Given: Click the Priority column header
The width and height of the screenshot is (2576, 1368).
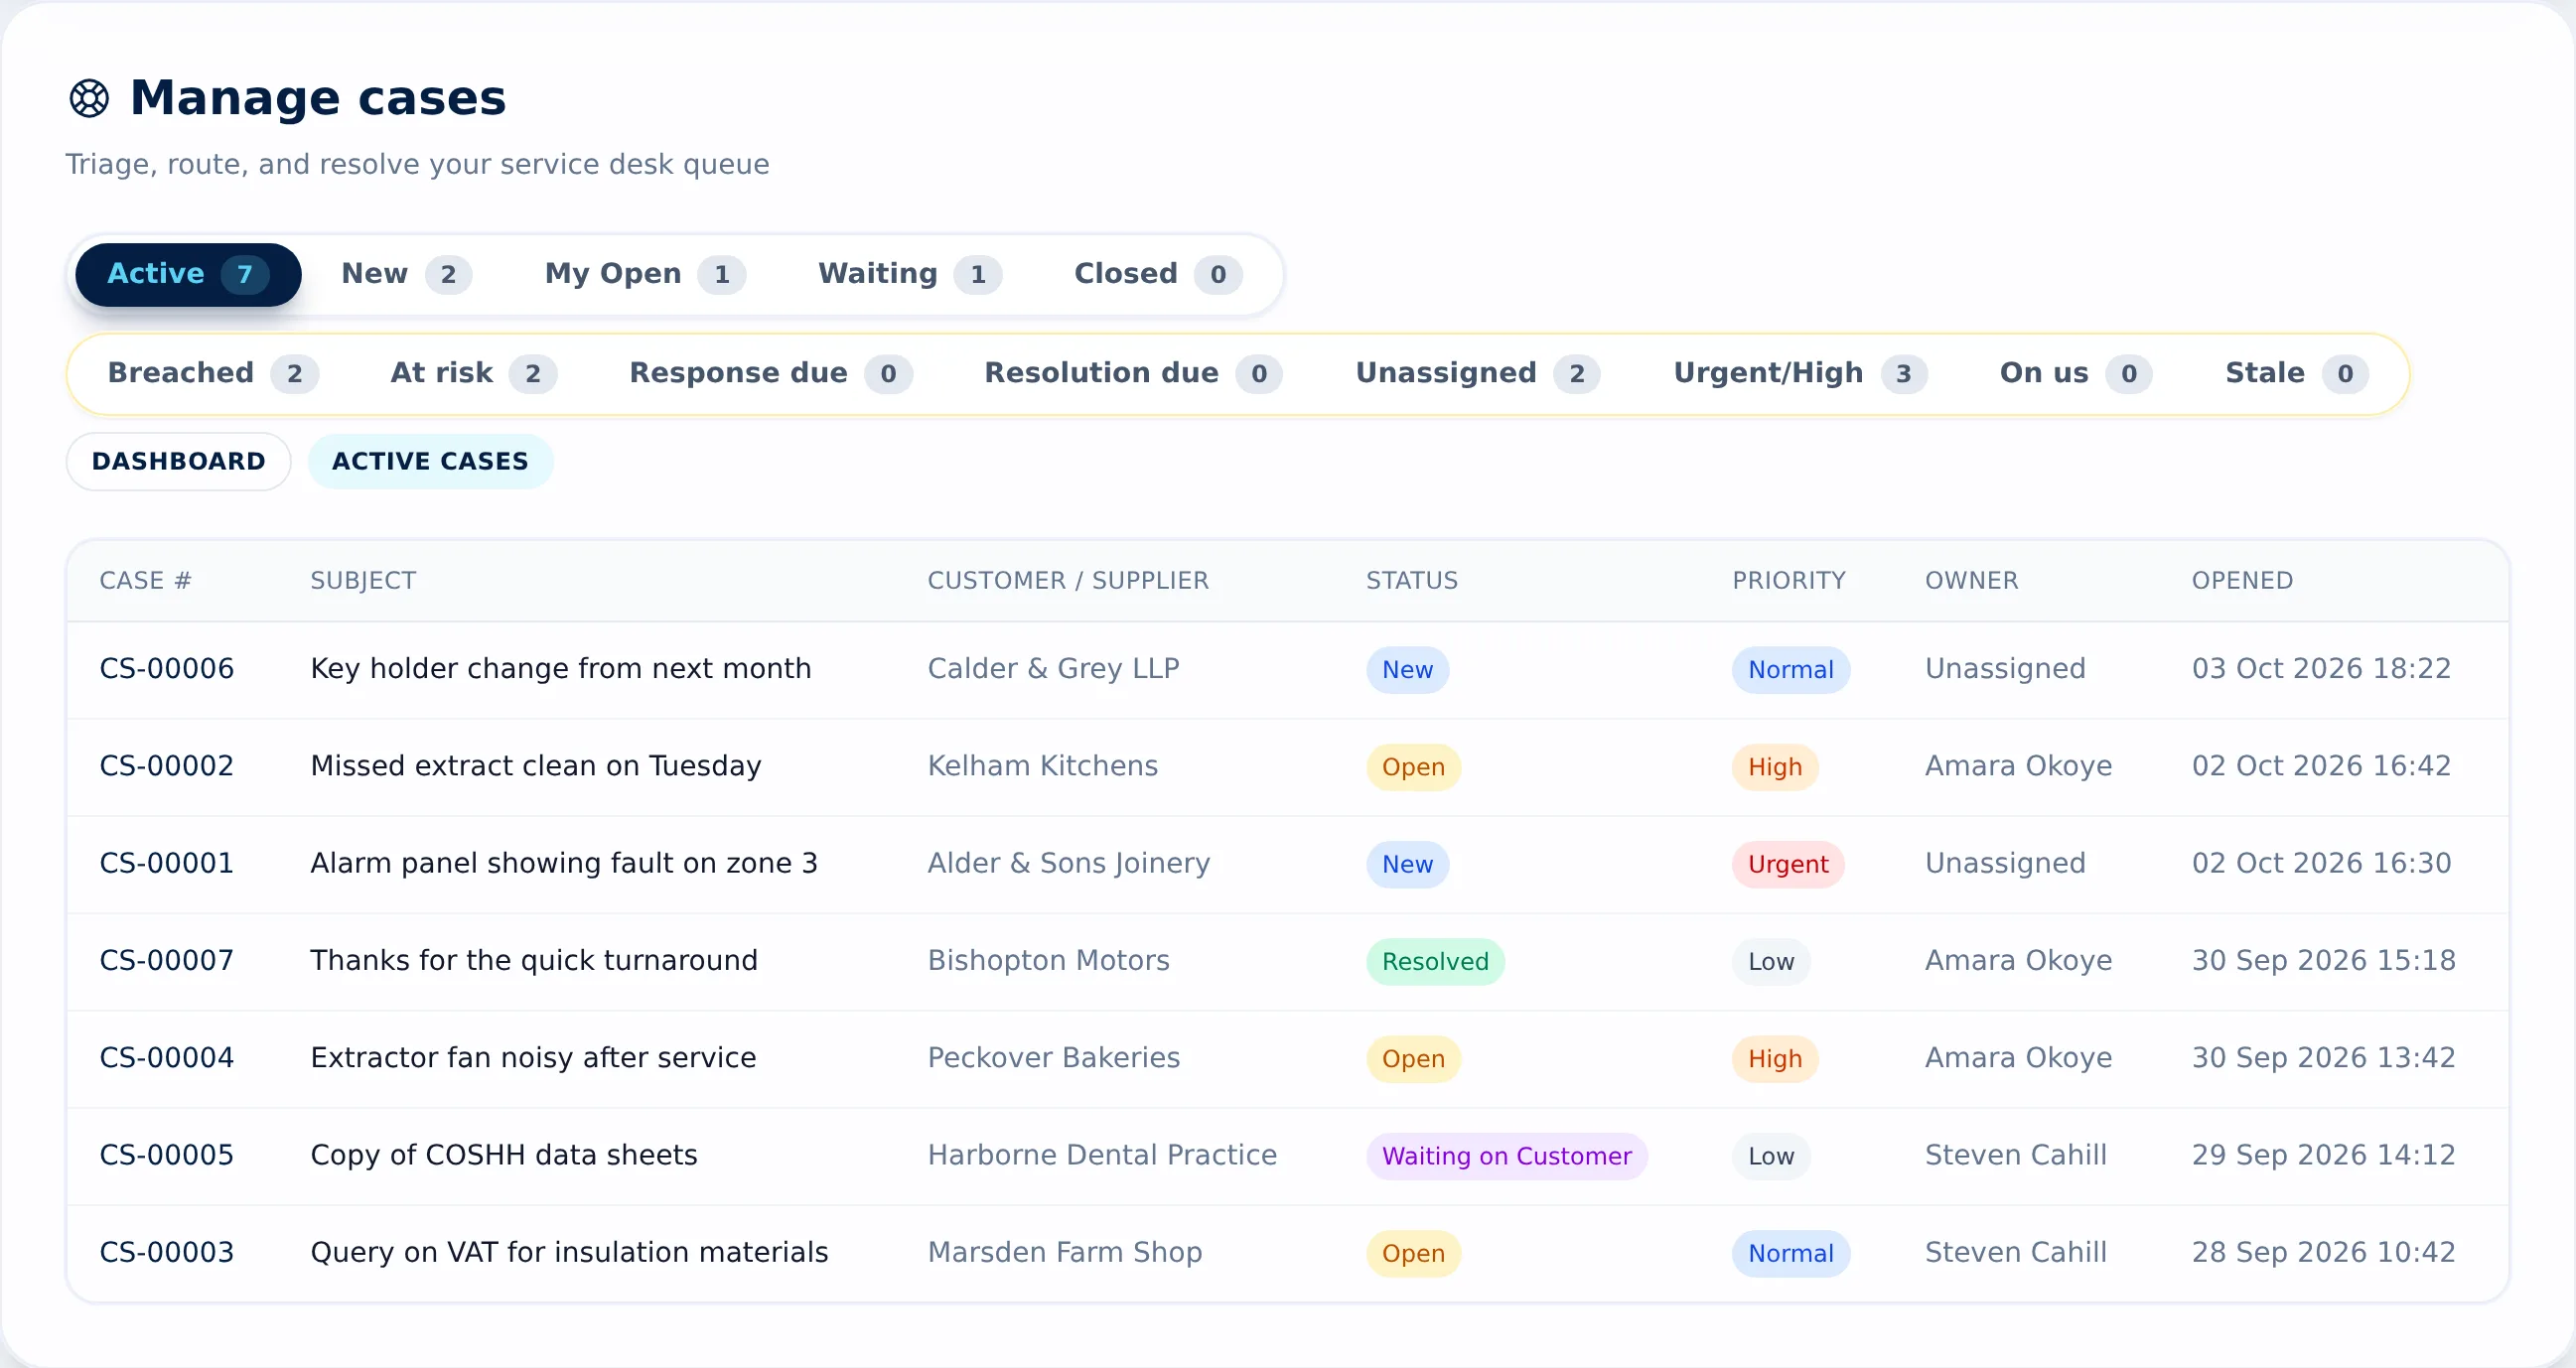Looking at the screenshot, I should coord(1789,580).
